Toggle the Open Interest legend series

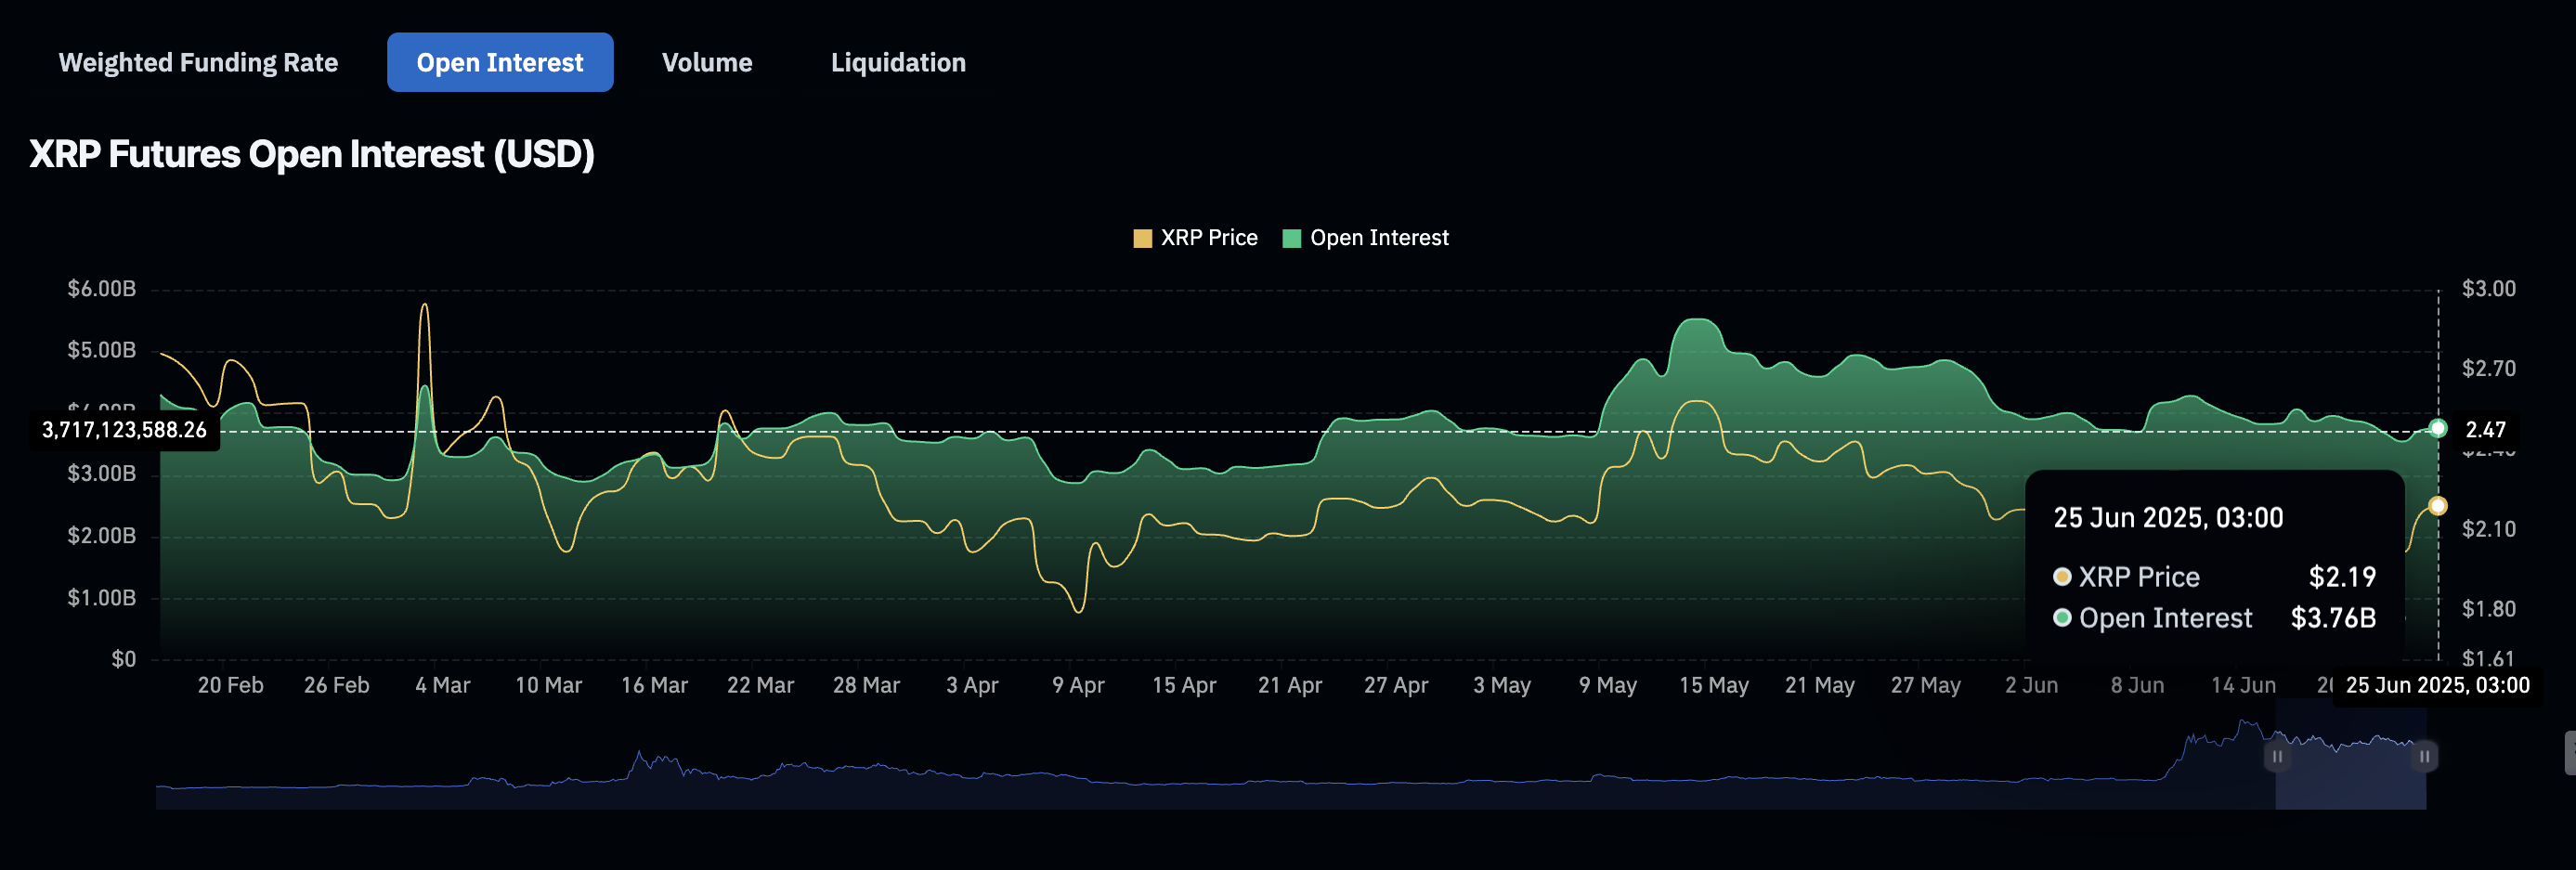click(1378, 238)
